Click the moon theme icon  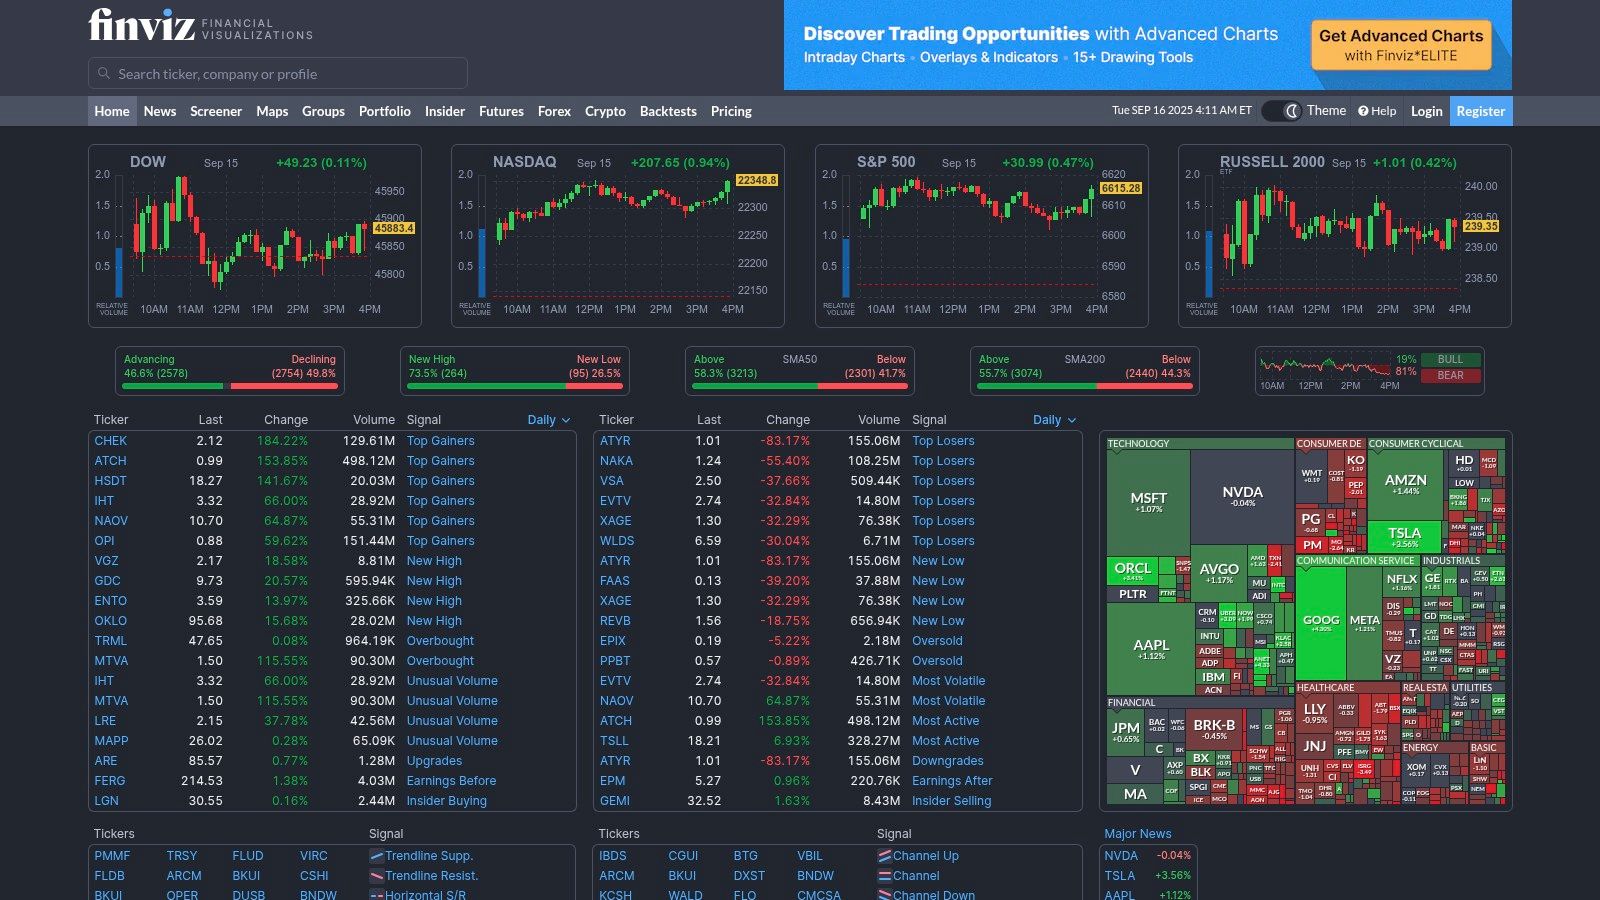coord(1292,111)
